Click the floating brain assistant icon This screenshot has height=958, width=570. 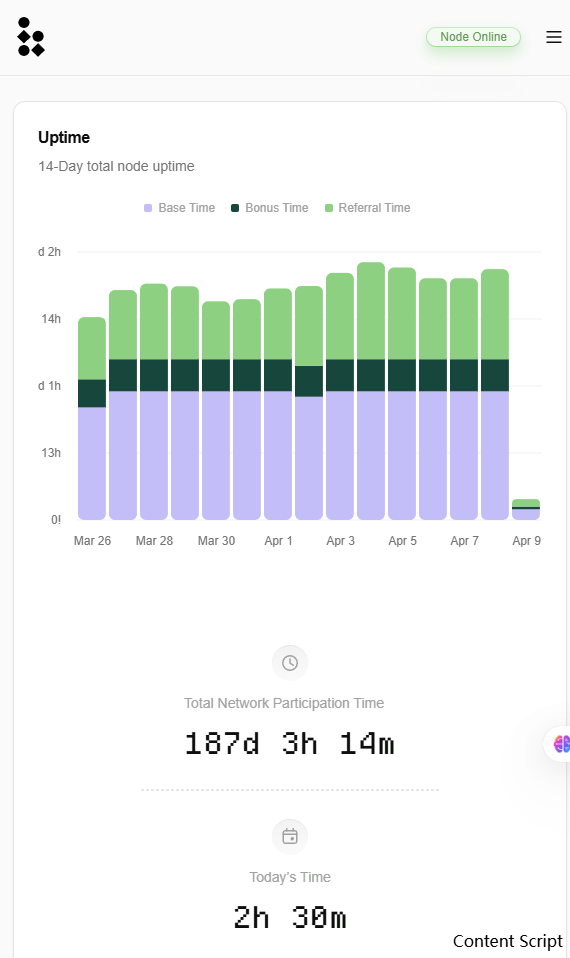(561, 744)
